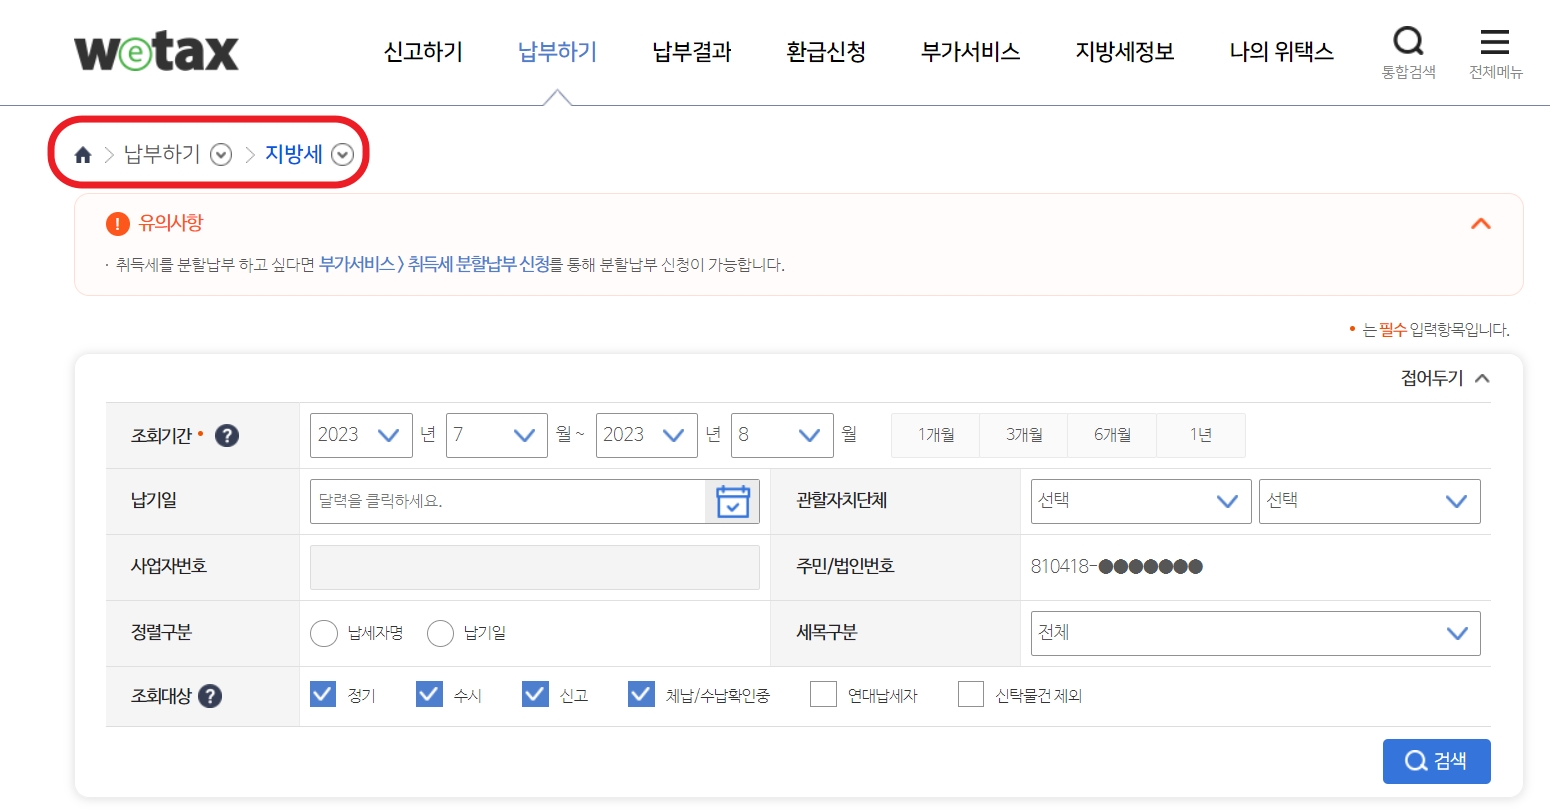Select the 납세자명 radio button
Image resolution: width=1550 pixels, height=812 pixels.
[x=323, y=633]
